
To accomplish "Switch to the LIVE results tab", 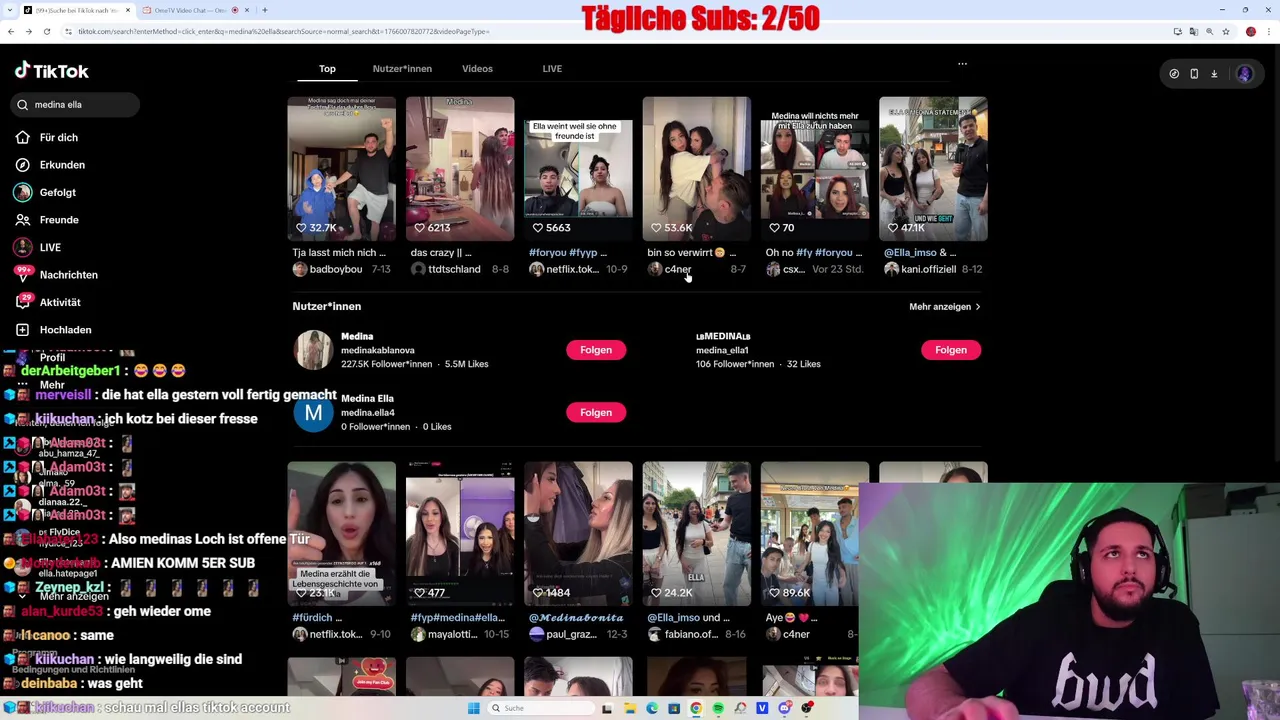I will click(x=552, y=68).
